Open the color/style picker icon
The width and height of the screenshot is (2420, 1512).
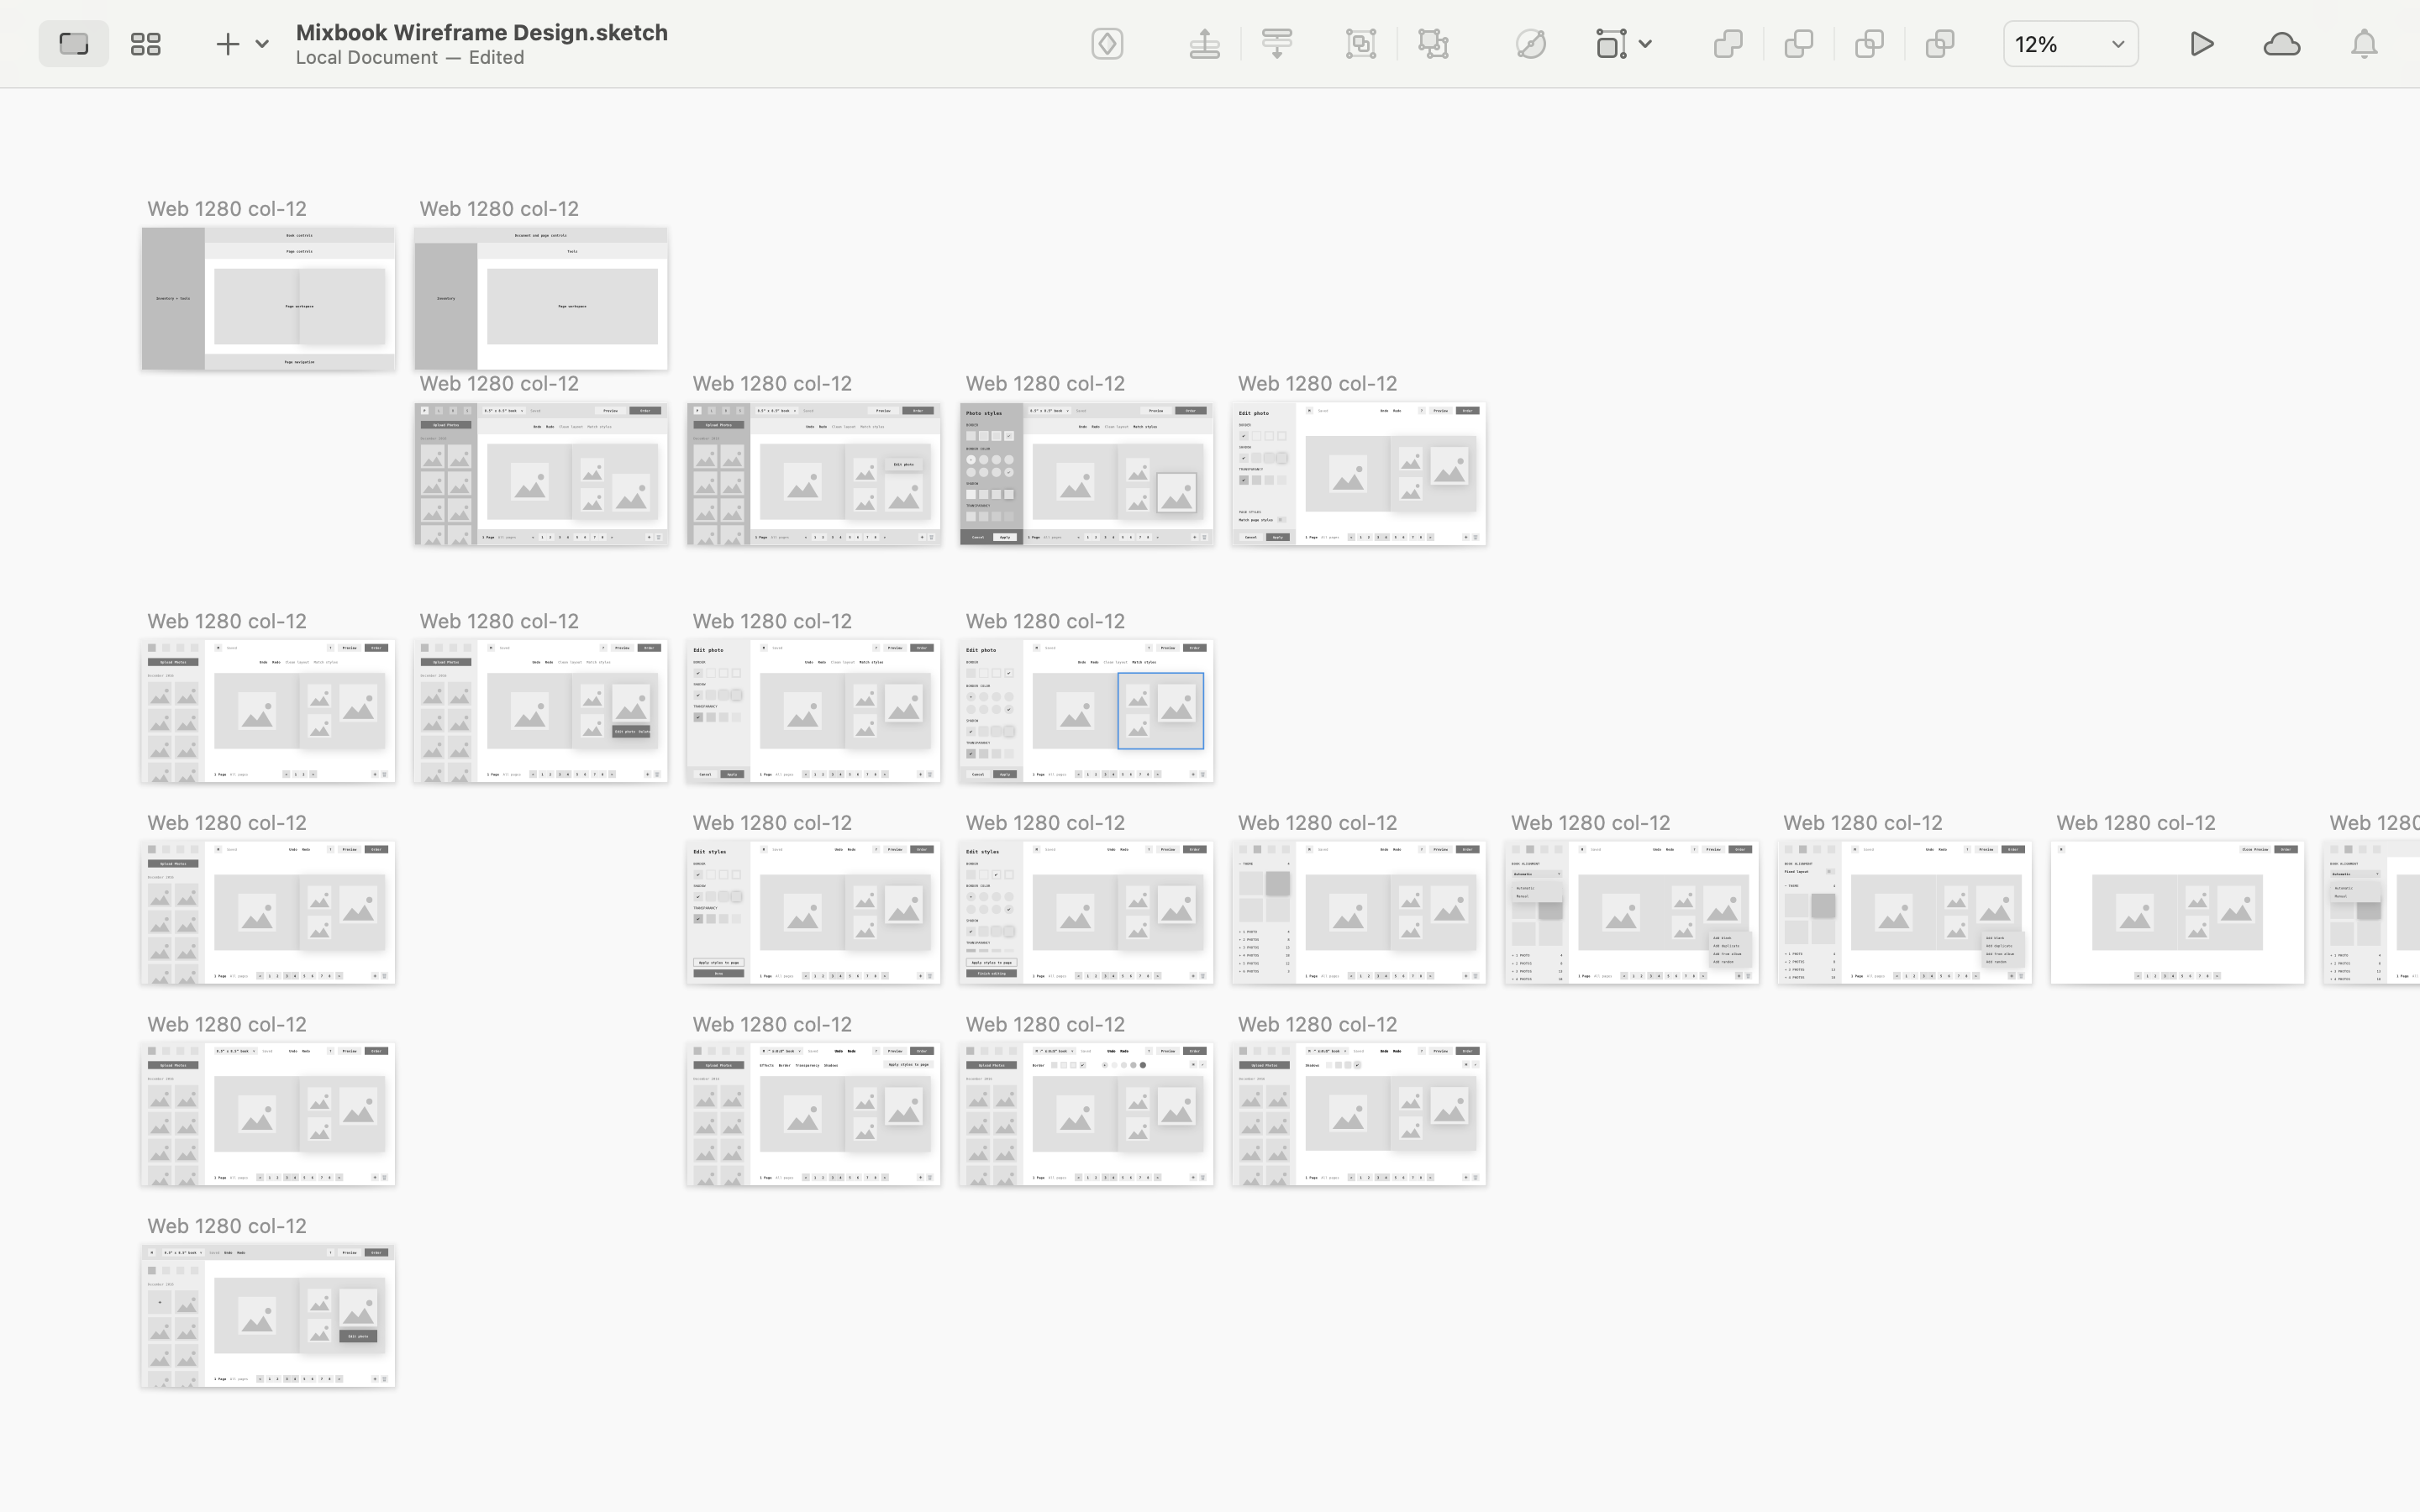1528,44
